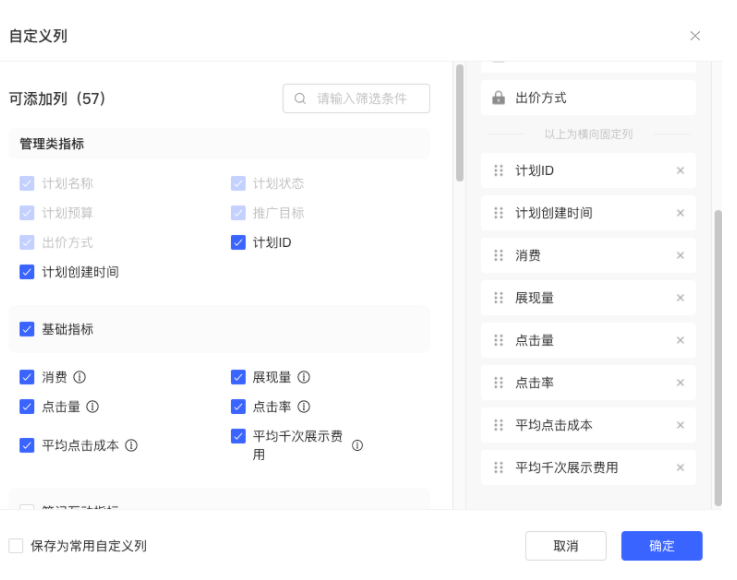This screenshot has width=737, height=580.
Task: Grab the drag handle for 计划ID
Action: [498, 171]
